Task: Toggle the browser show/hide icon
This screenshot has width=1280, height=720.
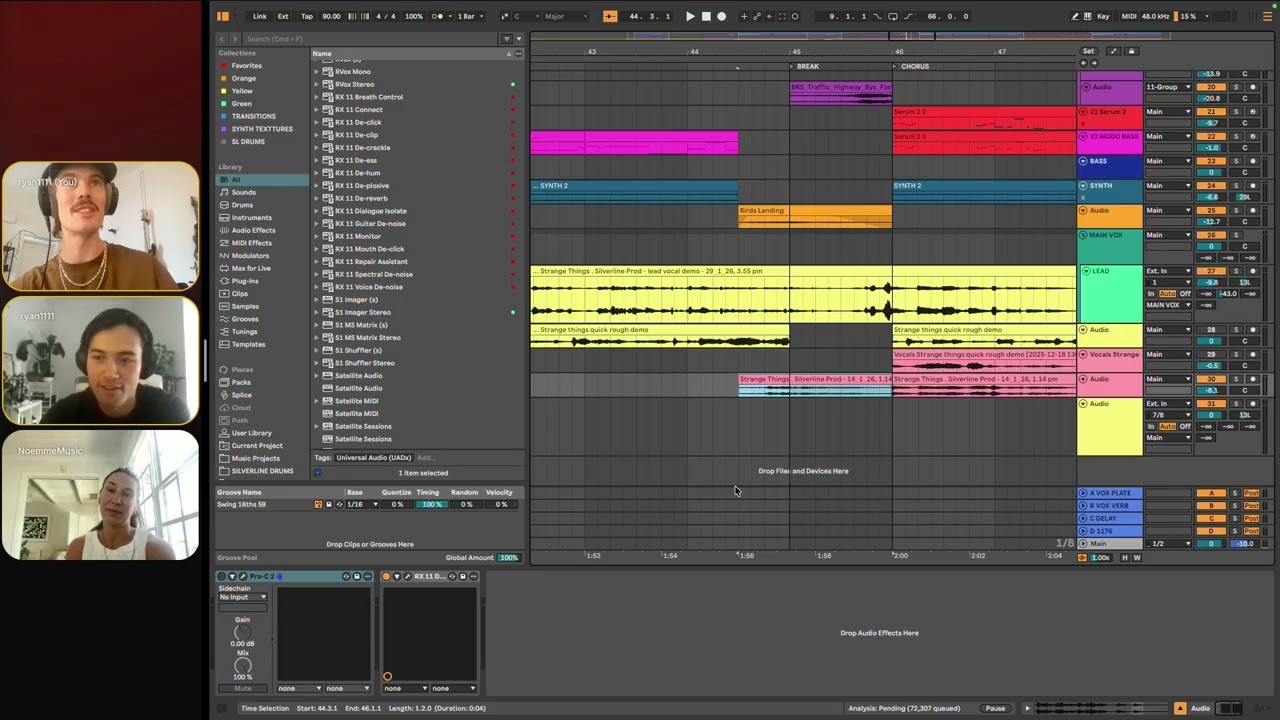Action: tap(223, 16)
